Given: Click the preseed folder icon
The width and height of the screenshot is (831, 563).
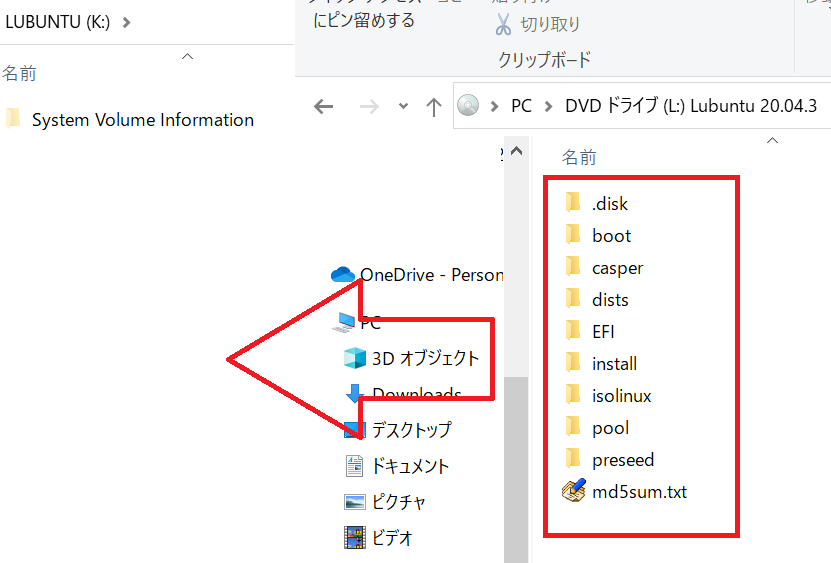Looking at the screenshot, I should pos(573,458).
